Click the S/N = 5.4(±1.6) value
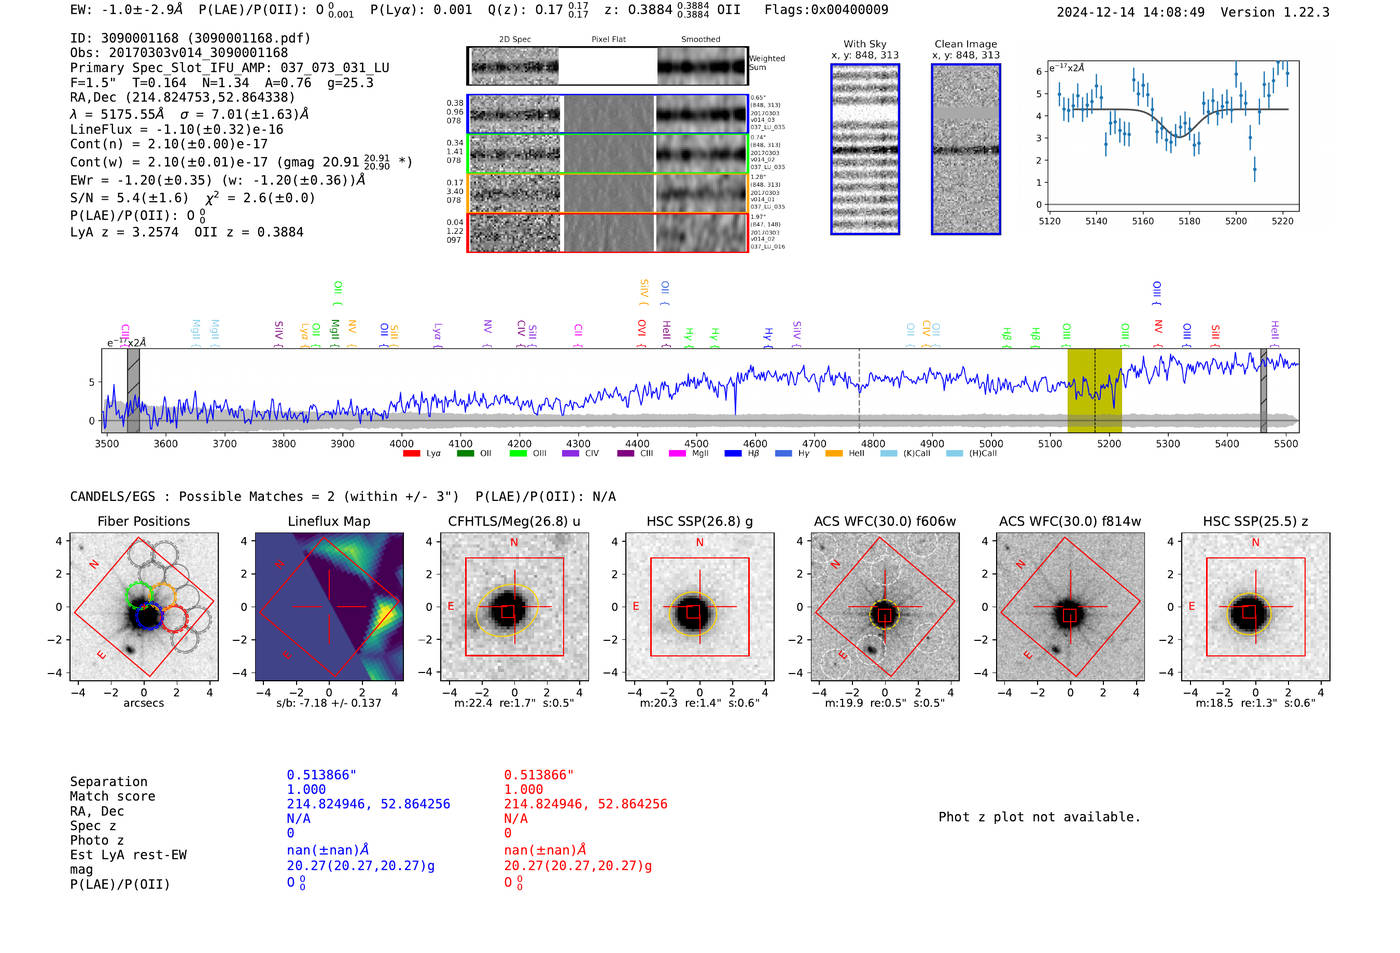The width and height of the screenshot is (1400, 953). [129, 198]
